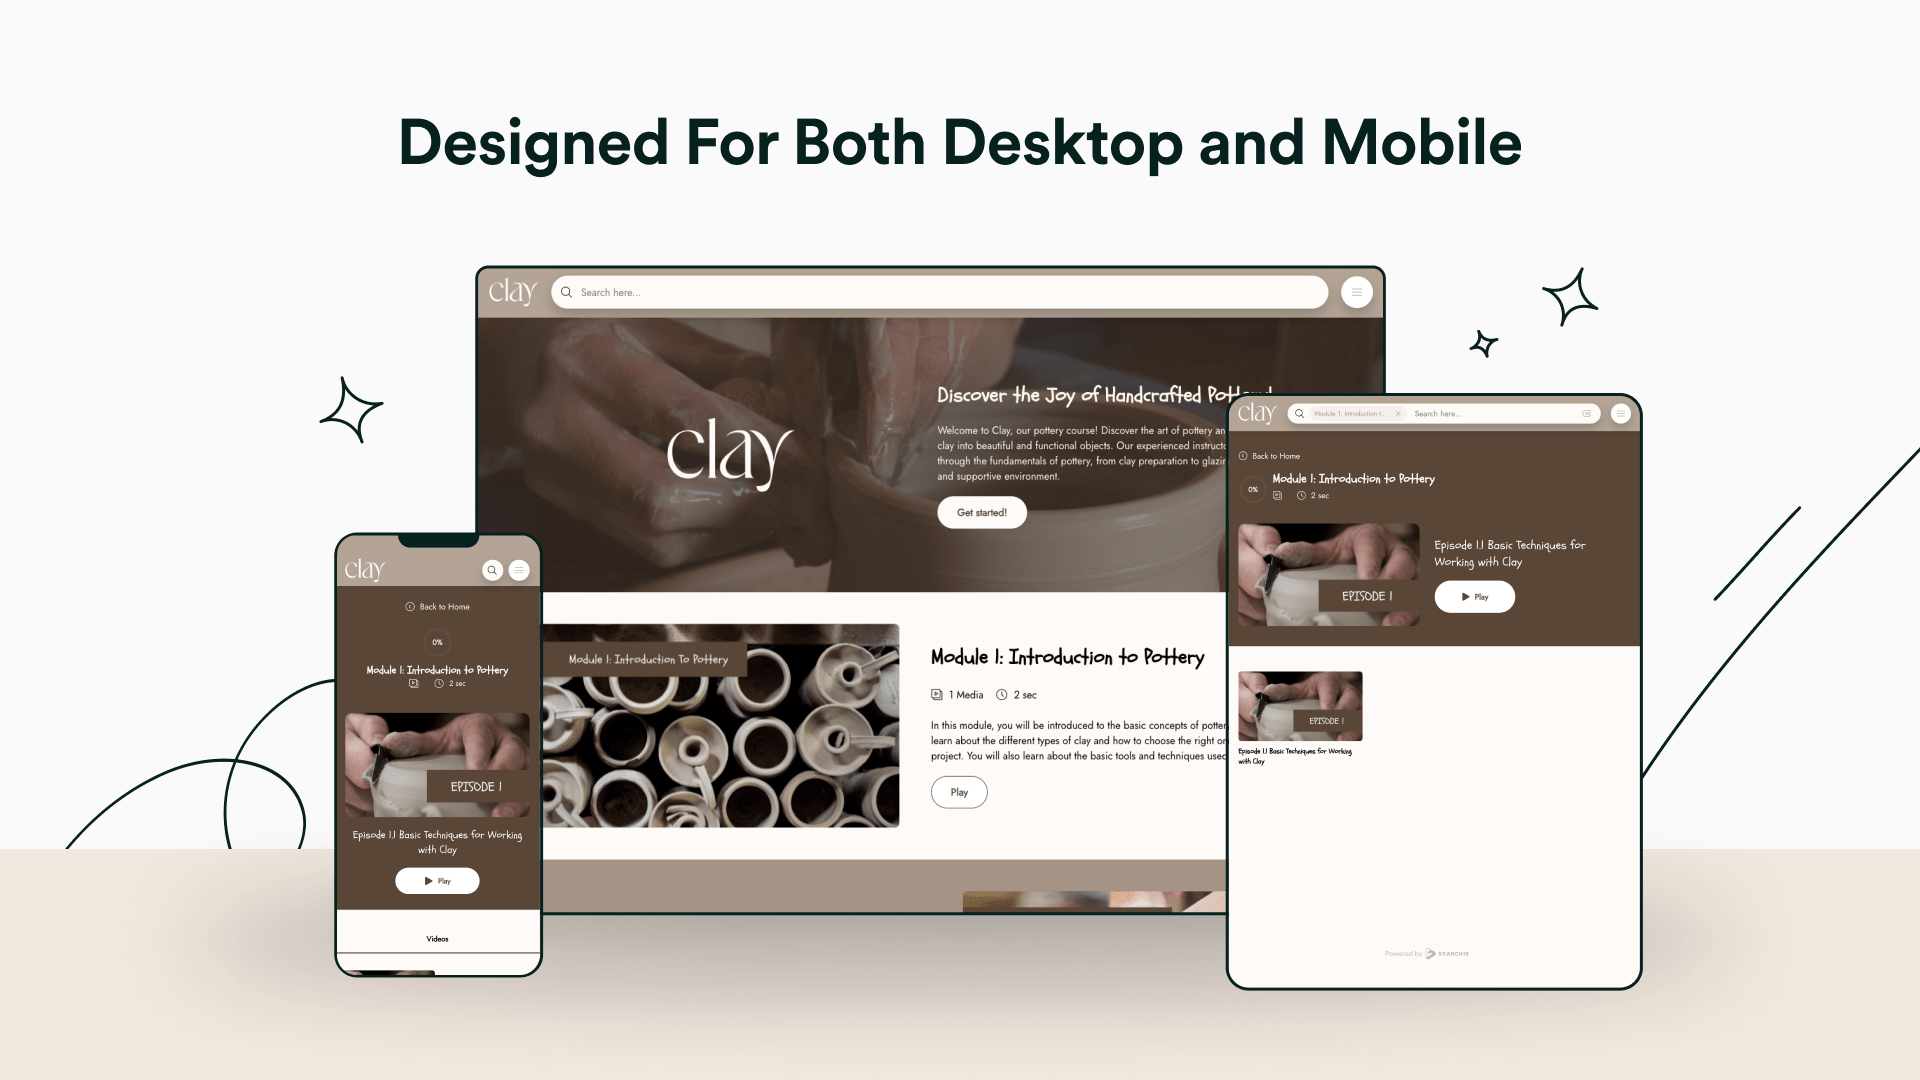Viewport: 1920px width, 1080px height.
Task: Select Module 1 Introduction to Pottery tab
Action: click(x=1348, y=413)
